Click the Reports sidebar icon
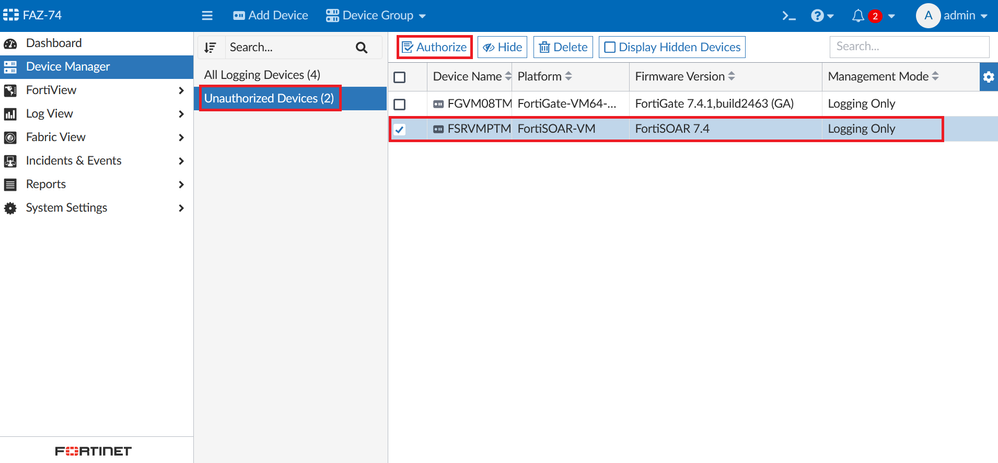 point(10,185)
